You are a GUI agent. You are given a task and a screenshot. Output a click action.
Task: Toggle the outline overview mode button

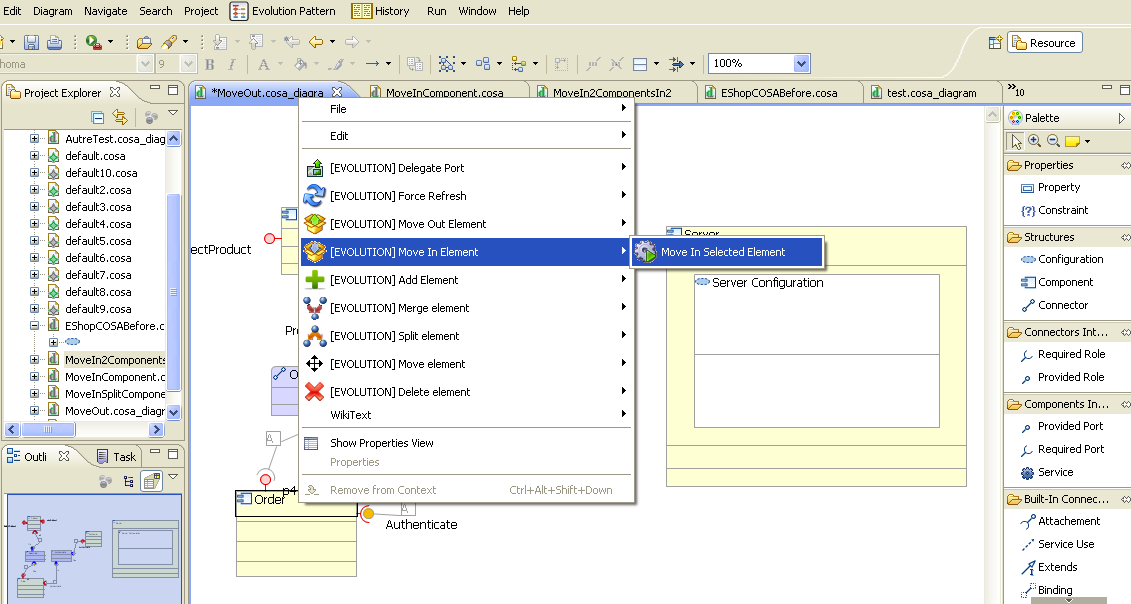(x=152, y=481)
